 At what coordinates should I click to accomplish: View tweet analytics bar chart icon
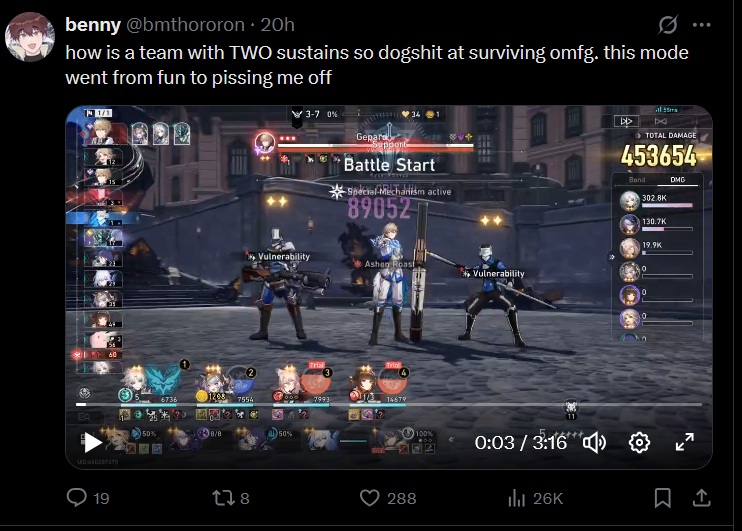517,498
